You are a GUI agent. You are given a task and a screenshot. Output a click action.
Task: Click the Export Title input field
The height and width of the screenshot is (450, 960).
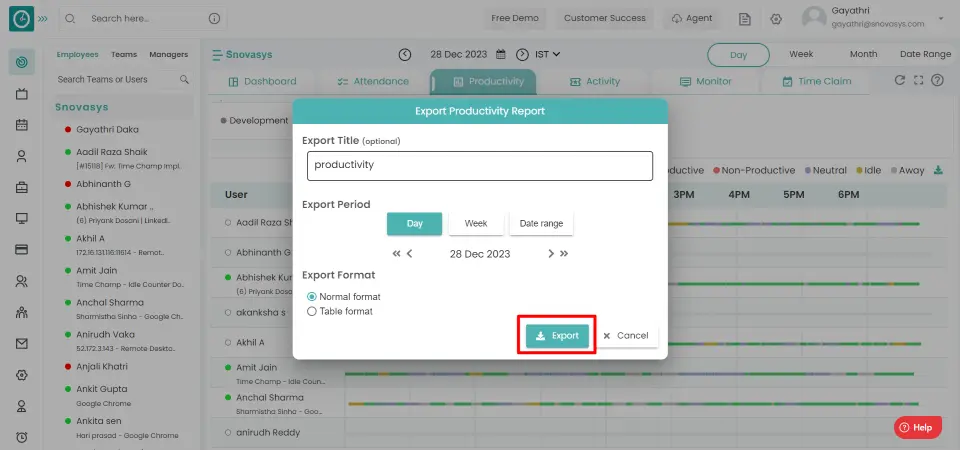(x=480, y=166)
